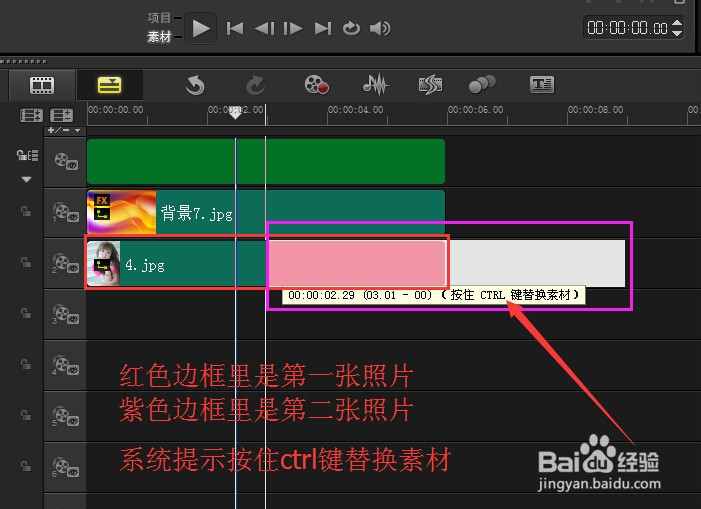Click the 背景7.jpg clip name text

pos(197,213)
